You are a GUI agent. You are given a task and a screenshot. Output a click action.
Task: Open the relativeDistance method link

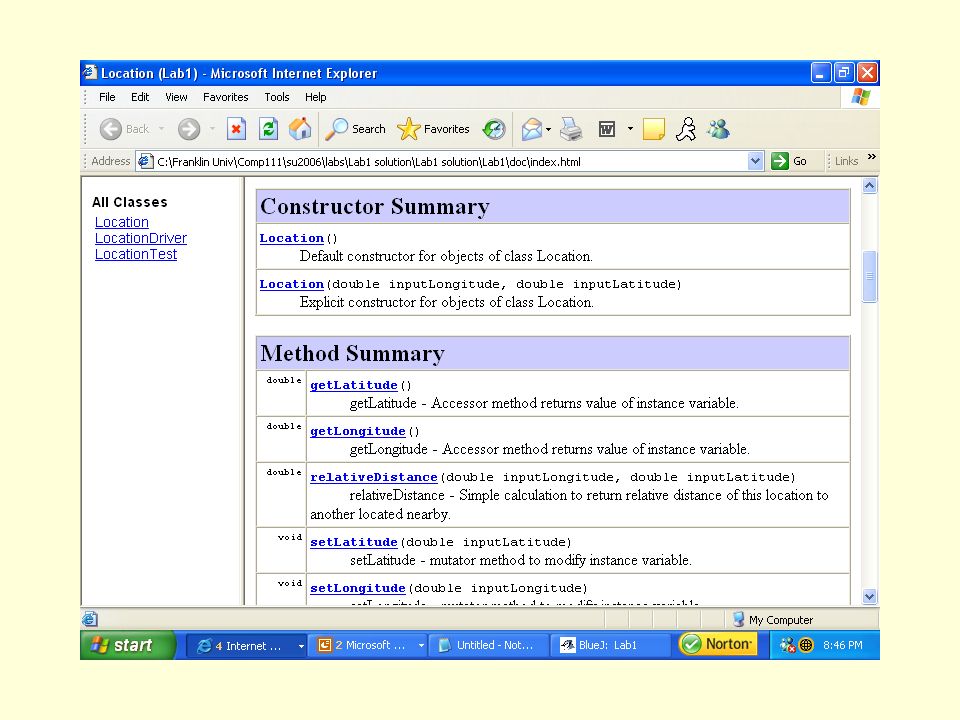[x=373, y=477]
